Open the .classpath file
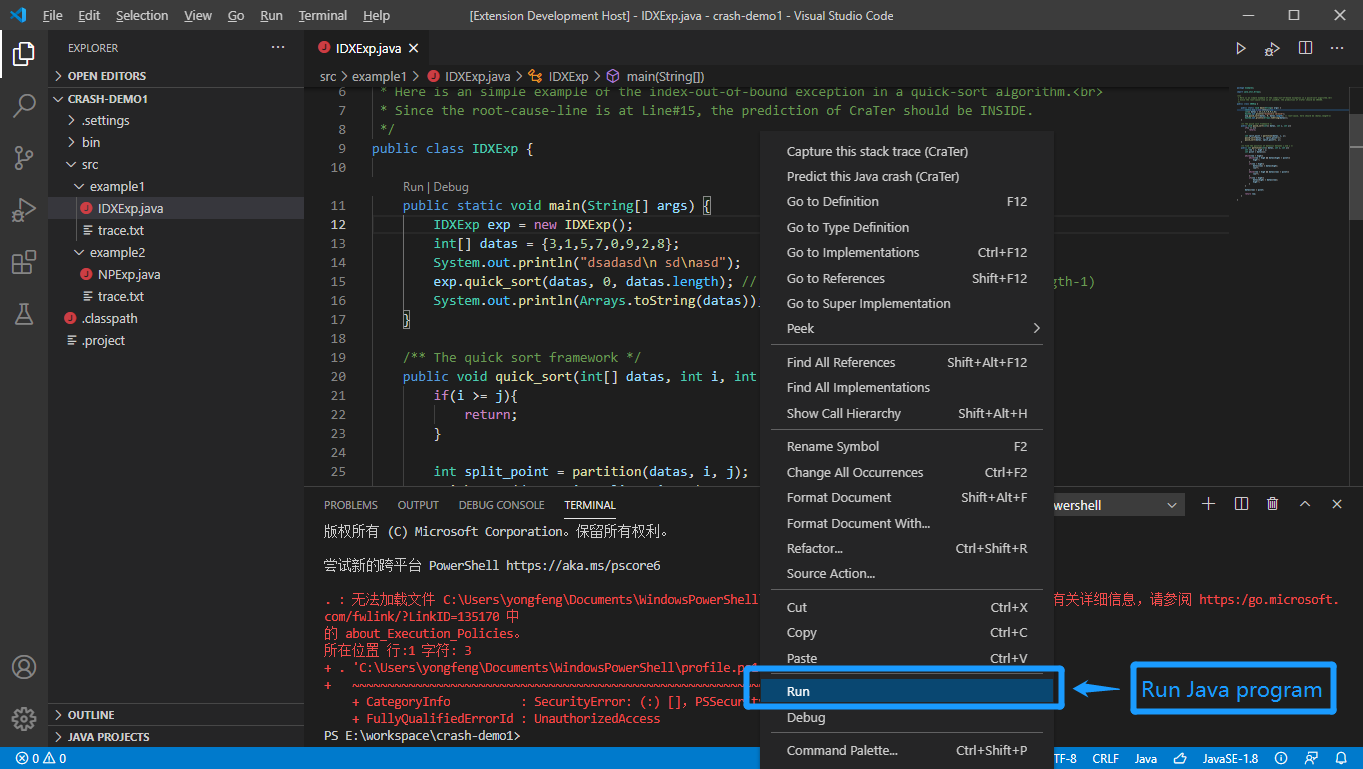This screenshot has width=1363, height=769. [176, 318]
